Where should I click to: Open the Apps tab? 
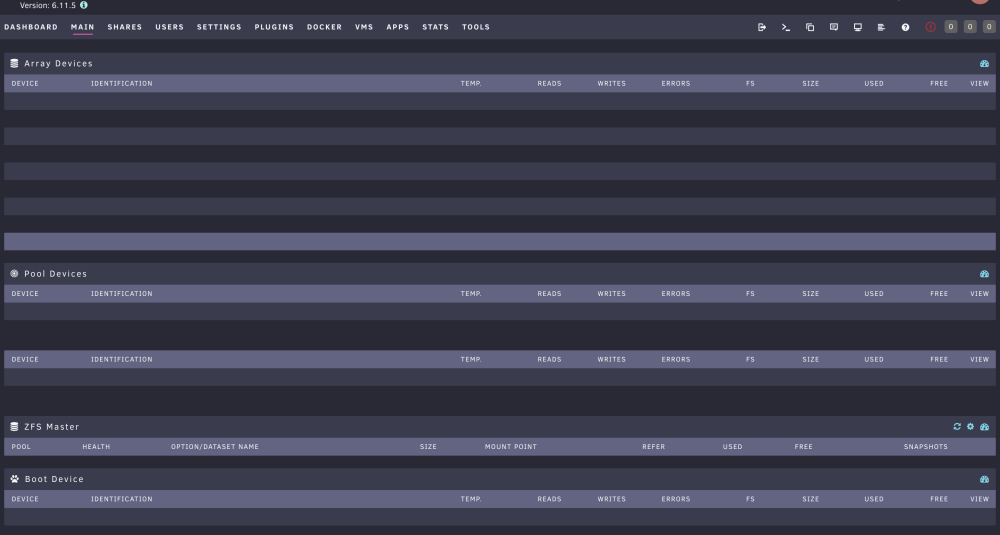pyautogui.click(x=397, y=27)
